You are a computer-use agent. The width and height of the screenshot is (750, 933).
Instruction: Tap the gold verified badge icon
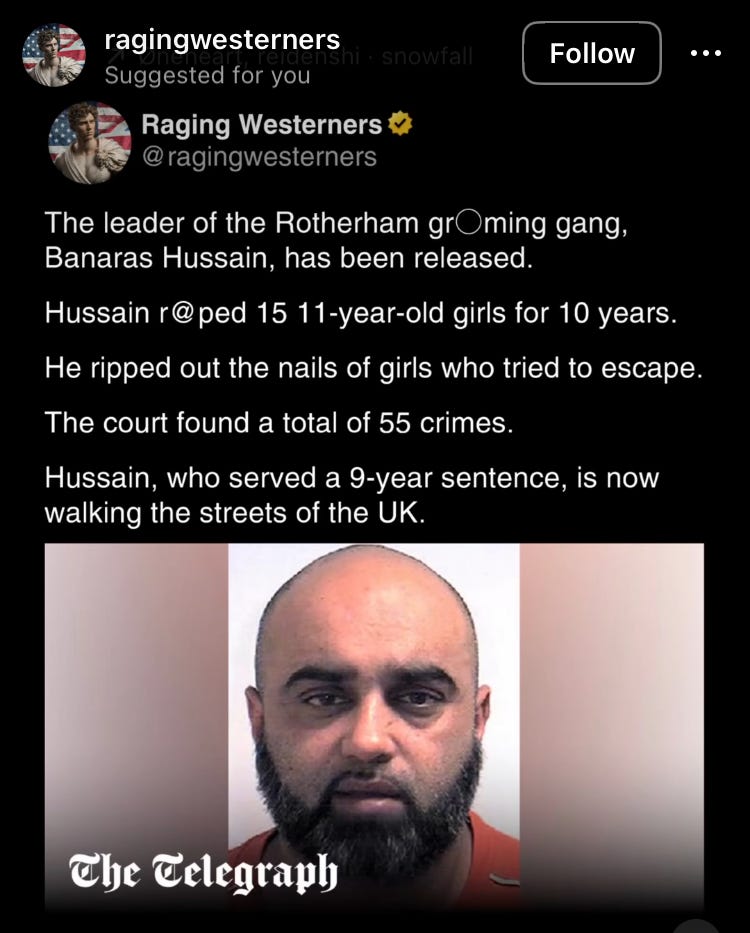tap(400, 124)
